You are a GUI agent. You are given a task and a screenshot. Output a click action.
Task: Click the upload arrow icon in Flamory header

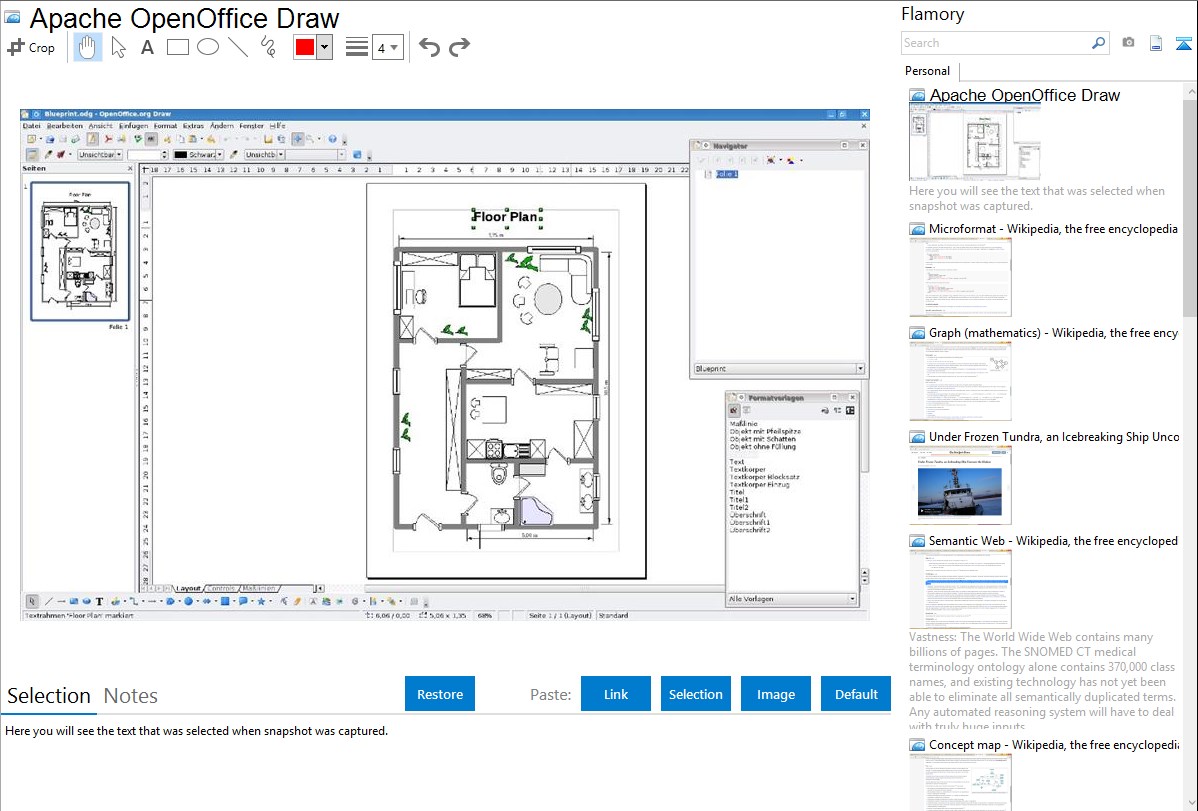1183,43
